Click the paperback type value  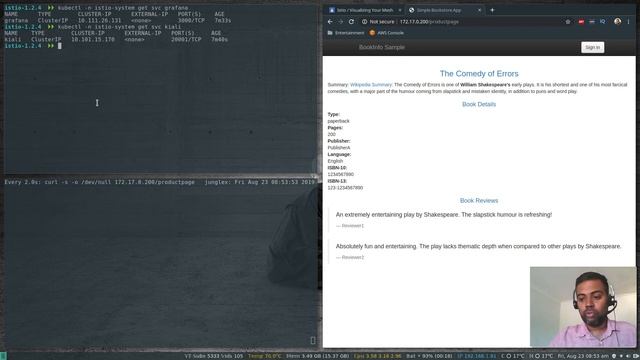pos(338,121)
